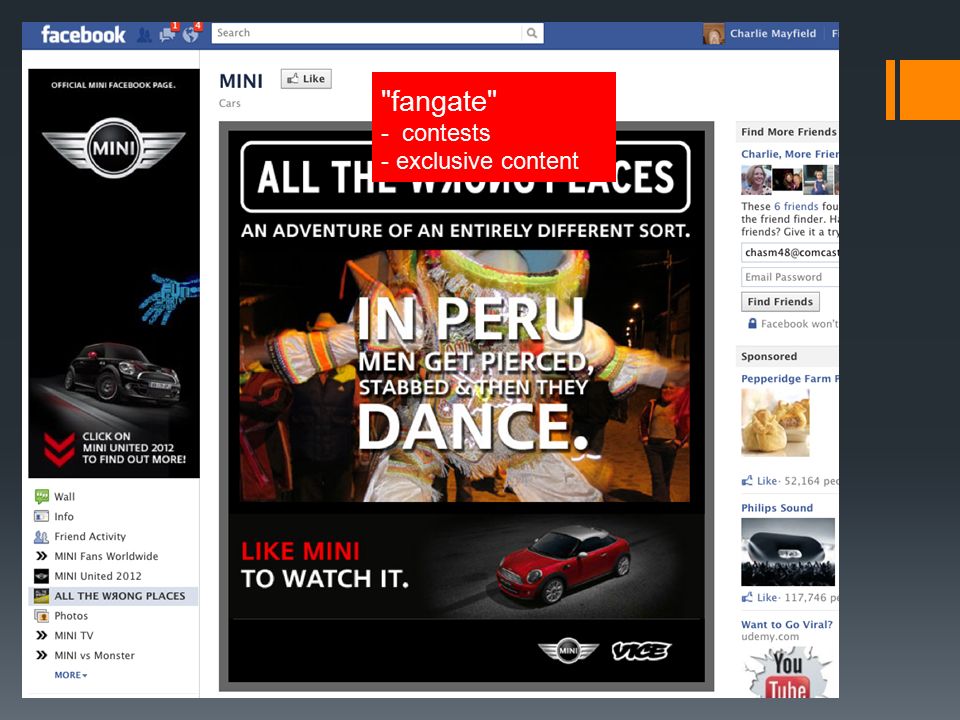Open the Wall tab
Viewport: 960px width, 720px height.
tap(64, 497)
